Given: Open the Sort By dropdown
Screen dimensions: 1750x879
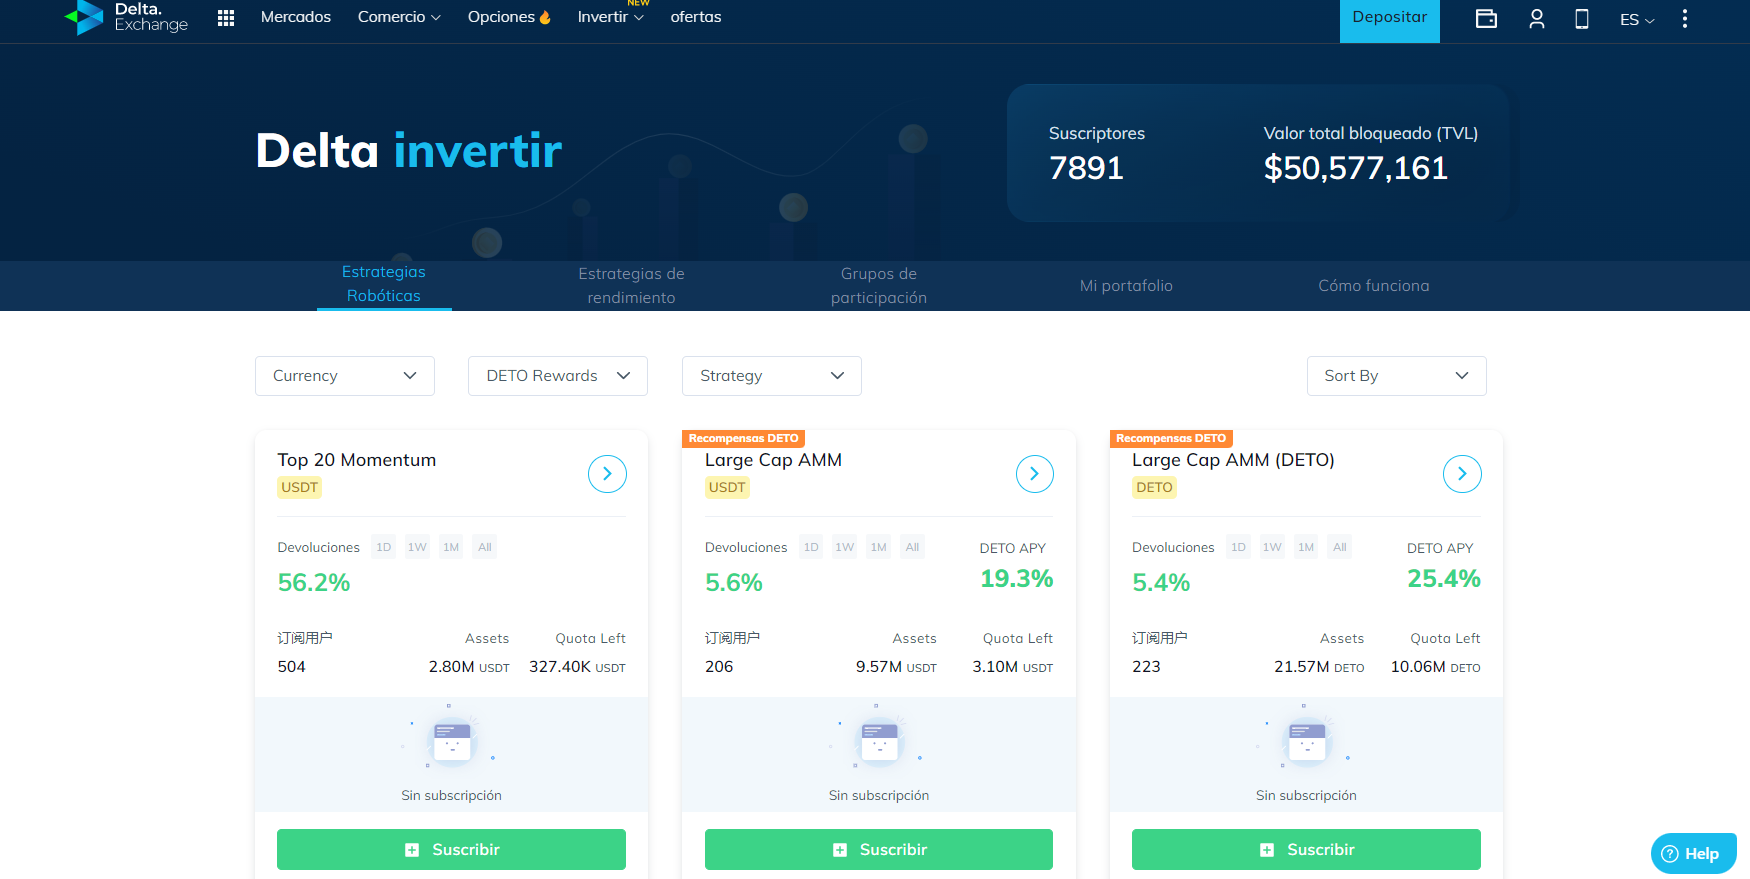Looking at the screenshot, I should point(1397,376).
